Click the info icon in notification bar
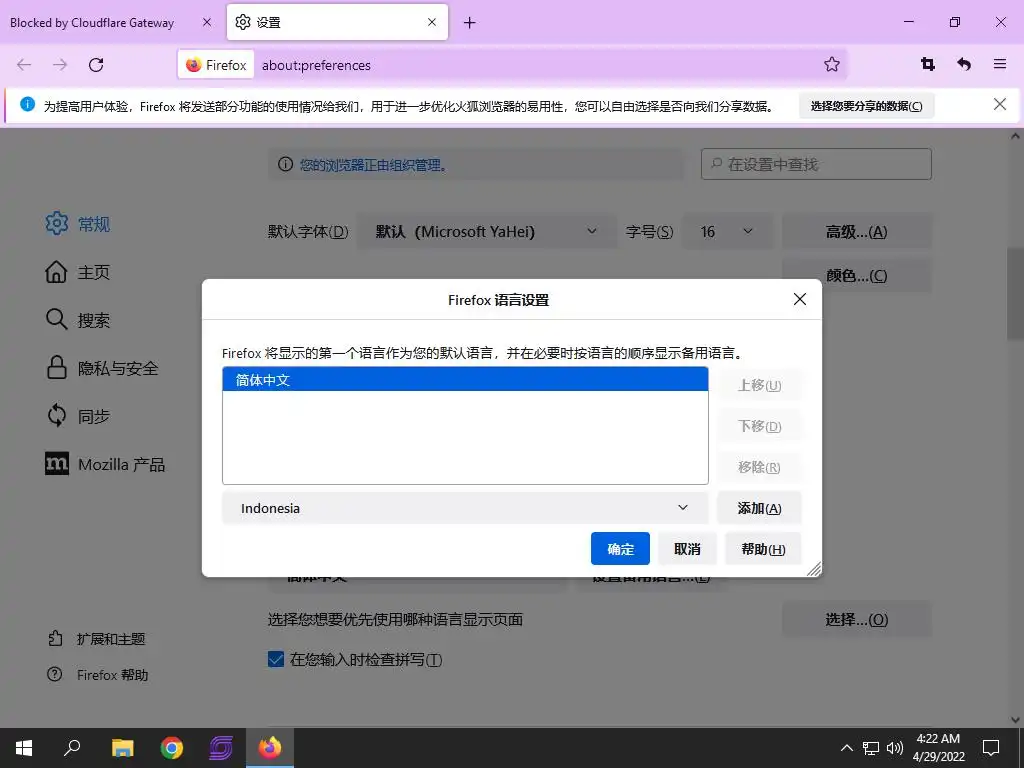This screenshot has height=768, width=1024. point(27,104)
